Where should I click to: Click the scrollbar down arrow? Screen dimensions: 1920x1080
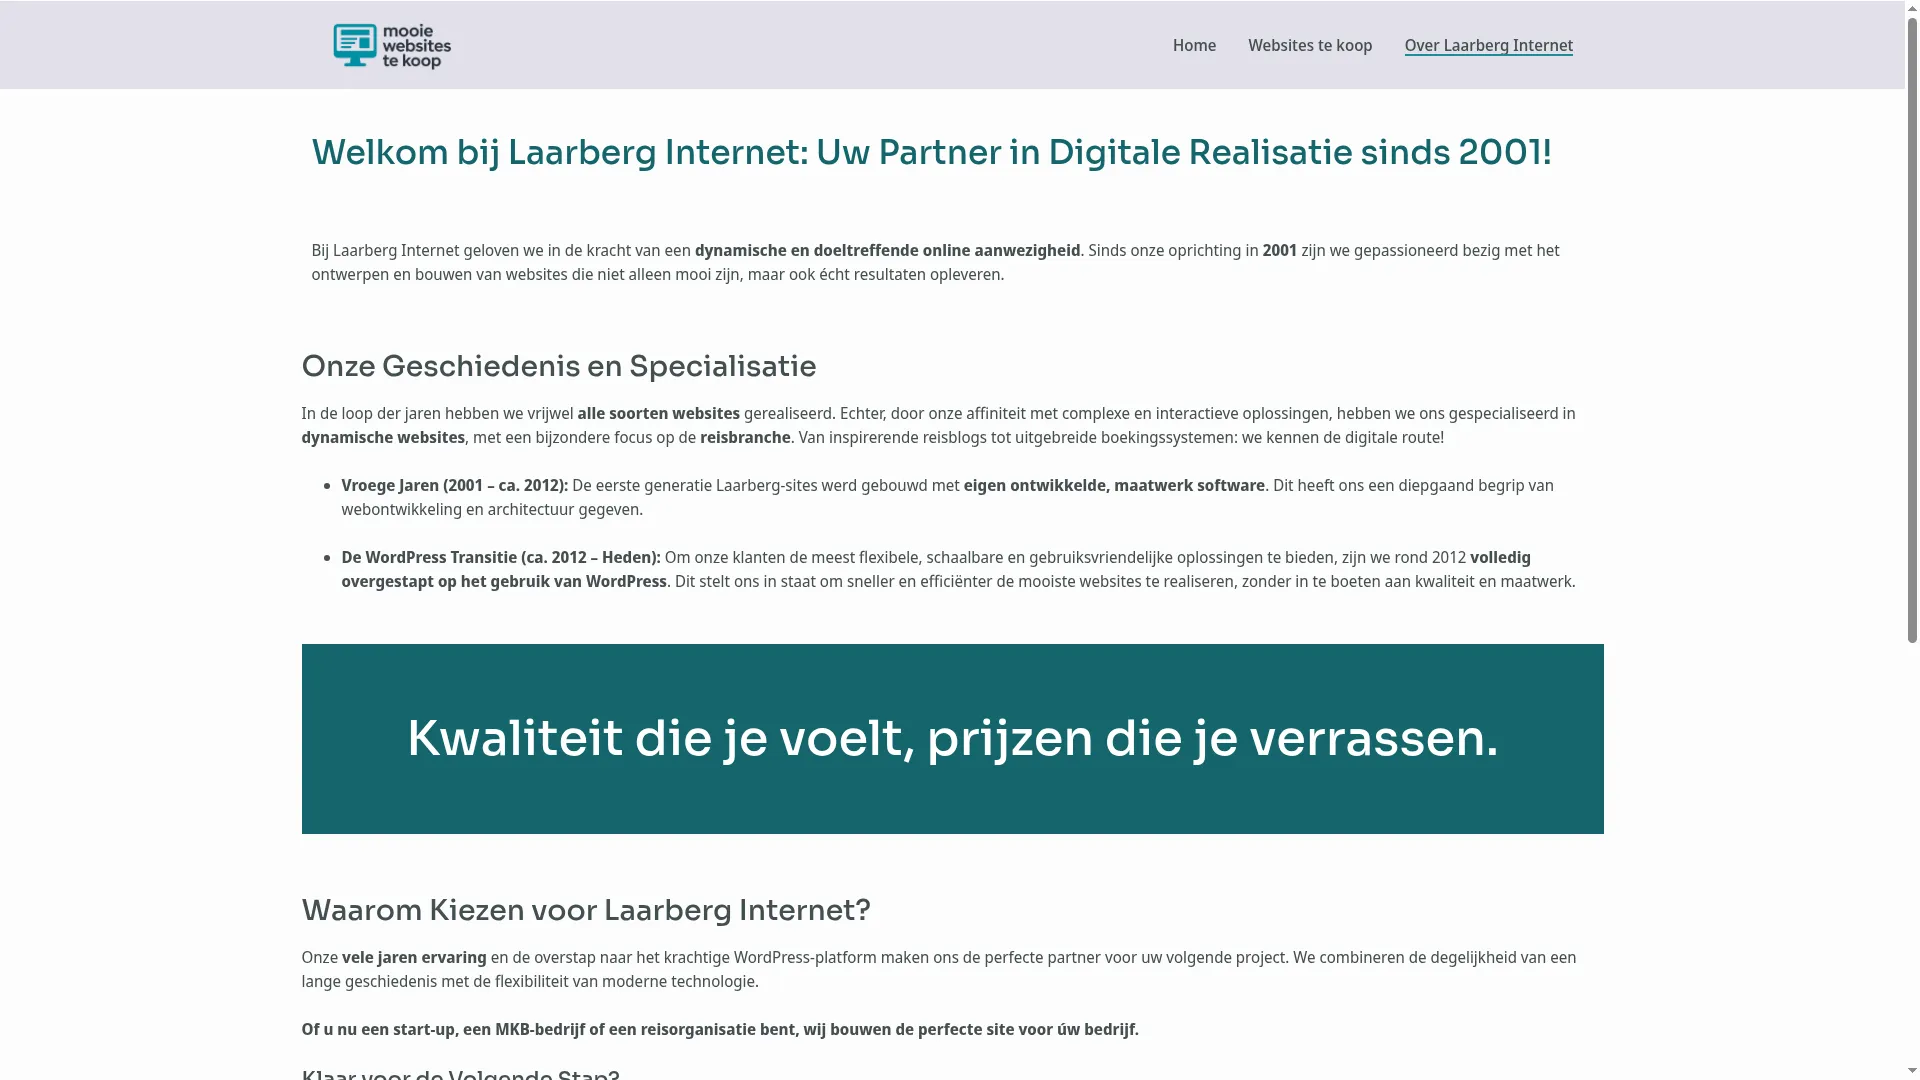click(x=1912, y=1072)
